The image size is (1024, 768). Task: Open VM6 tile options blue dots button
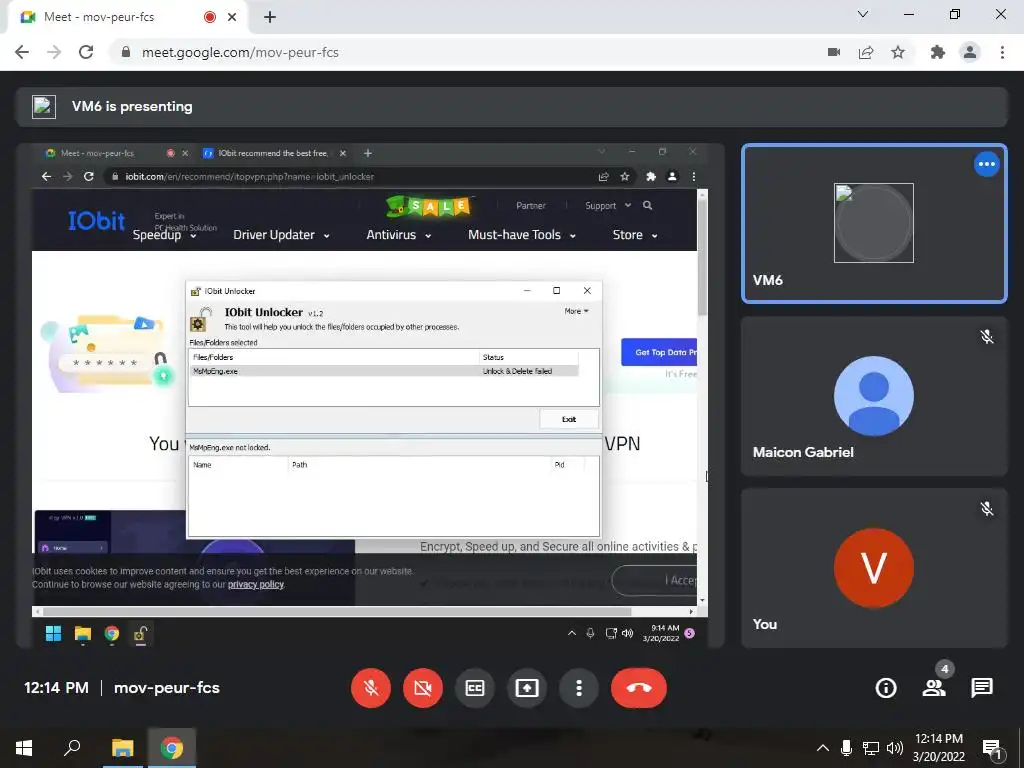pos(986,164)
